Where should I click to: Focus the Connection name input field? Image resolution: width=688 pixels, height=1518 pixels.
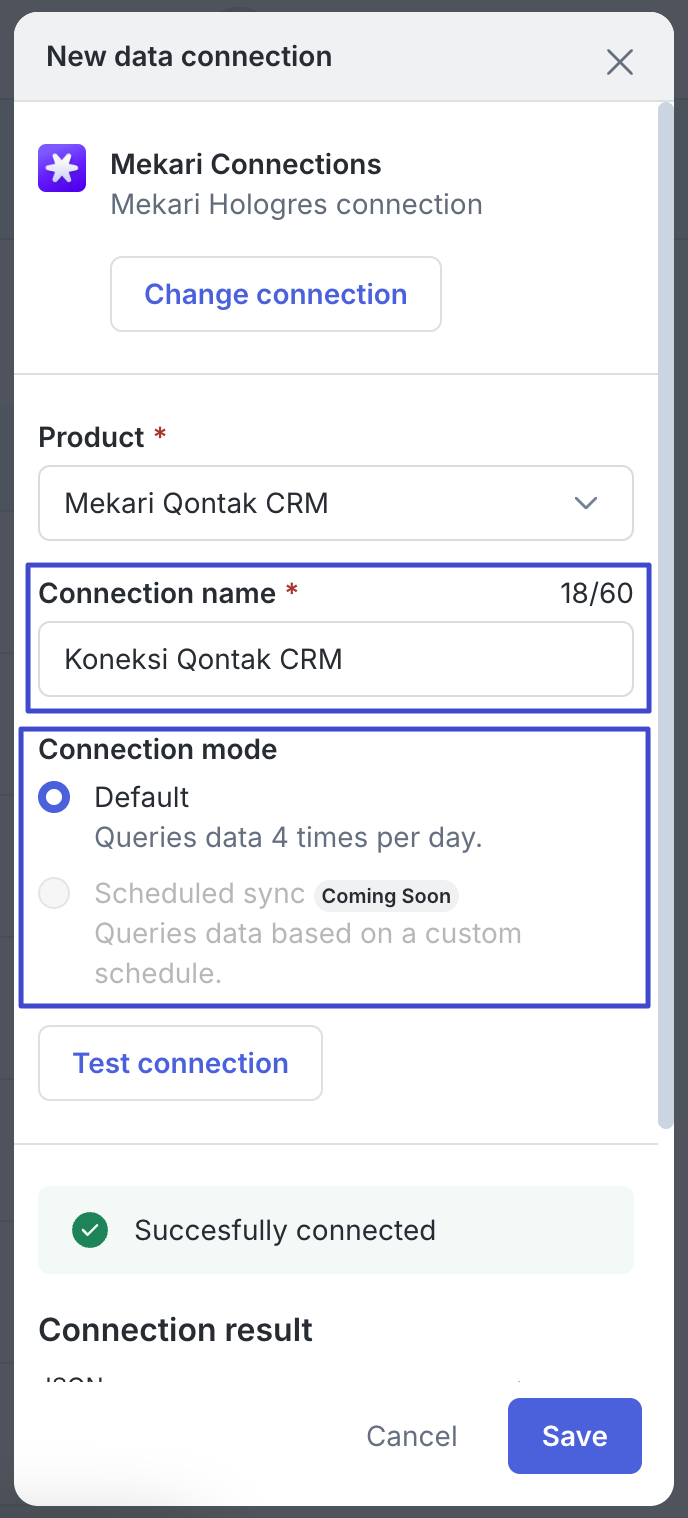point(335,659)
